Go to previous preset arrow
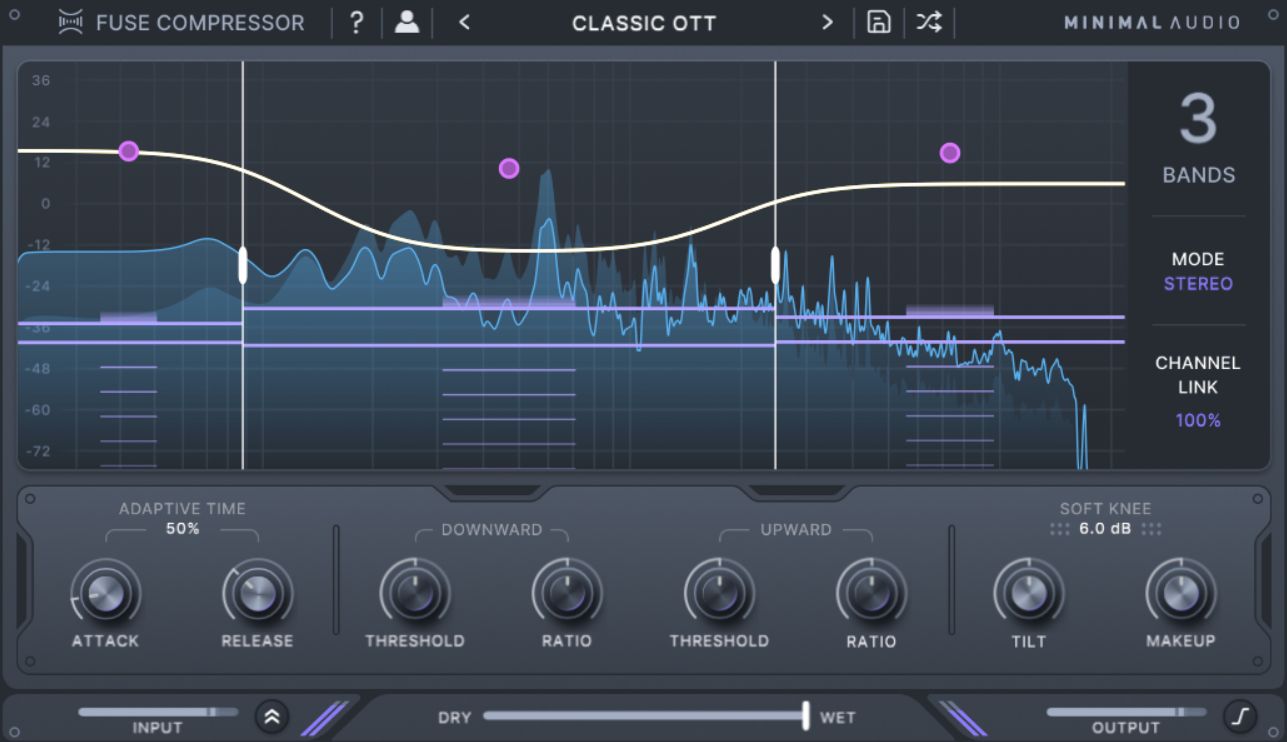 click(x=464, y=22)
